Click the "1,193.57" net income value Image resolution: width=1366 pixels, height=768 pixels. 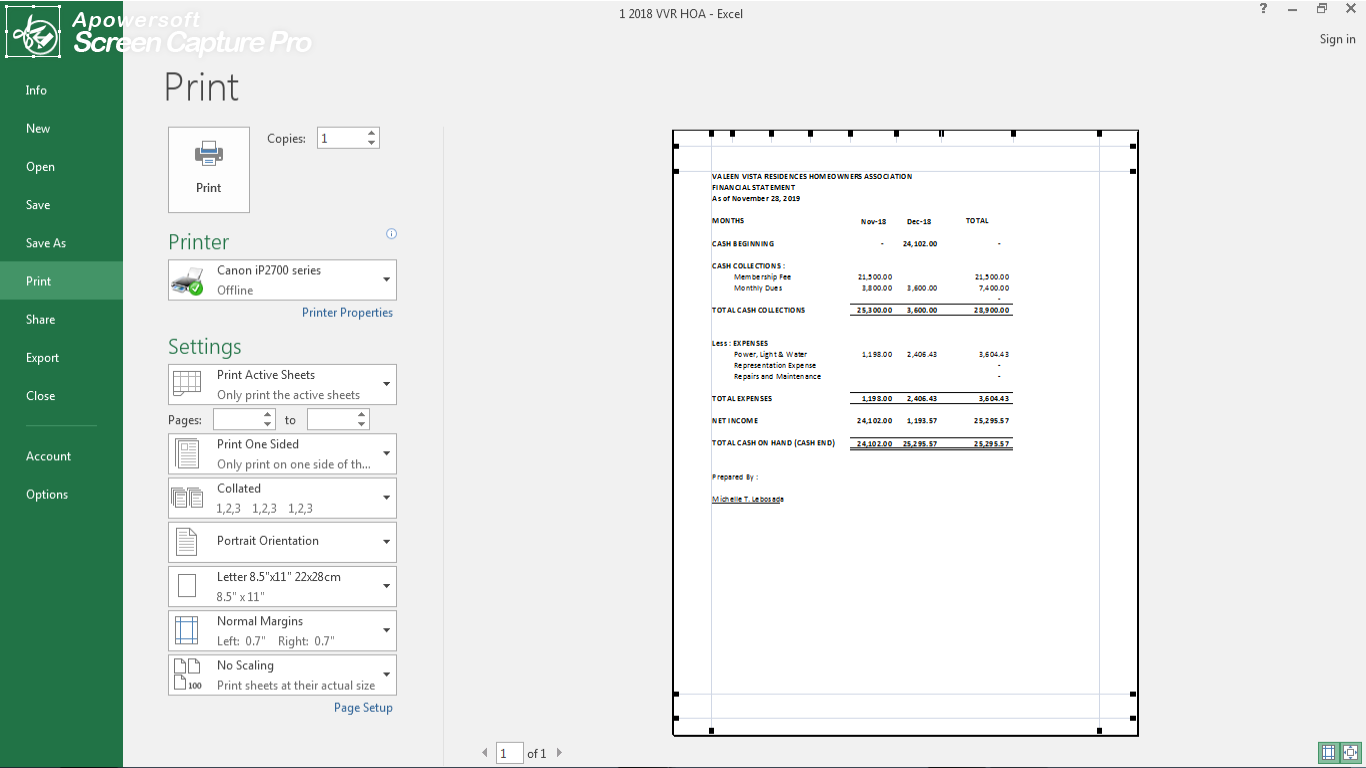pos(922,421)
